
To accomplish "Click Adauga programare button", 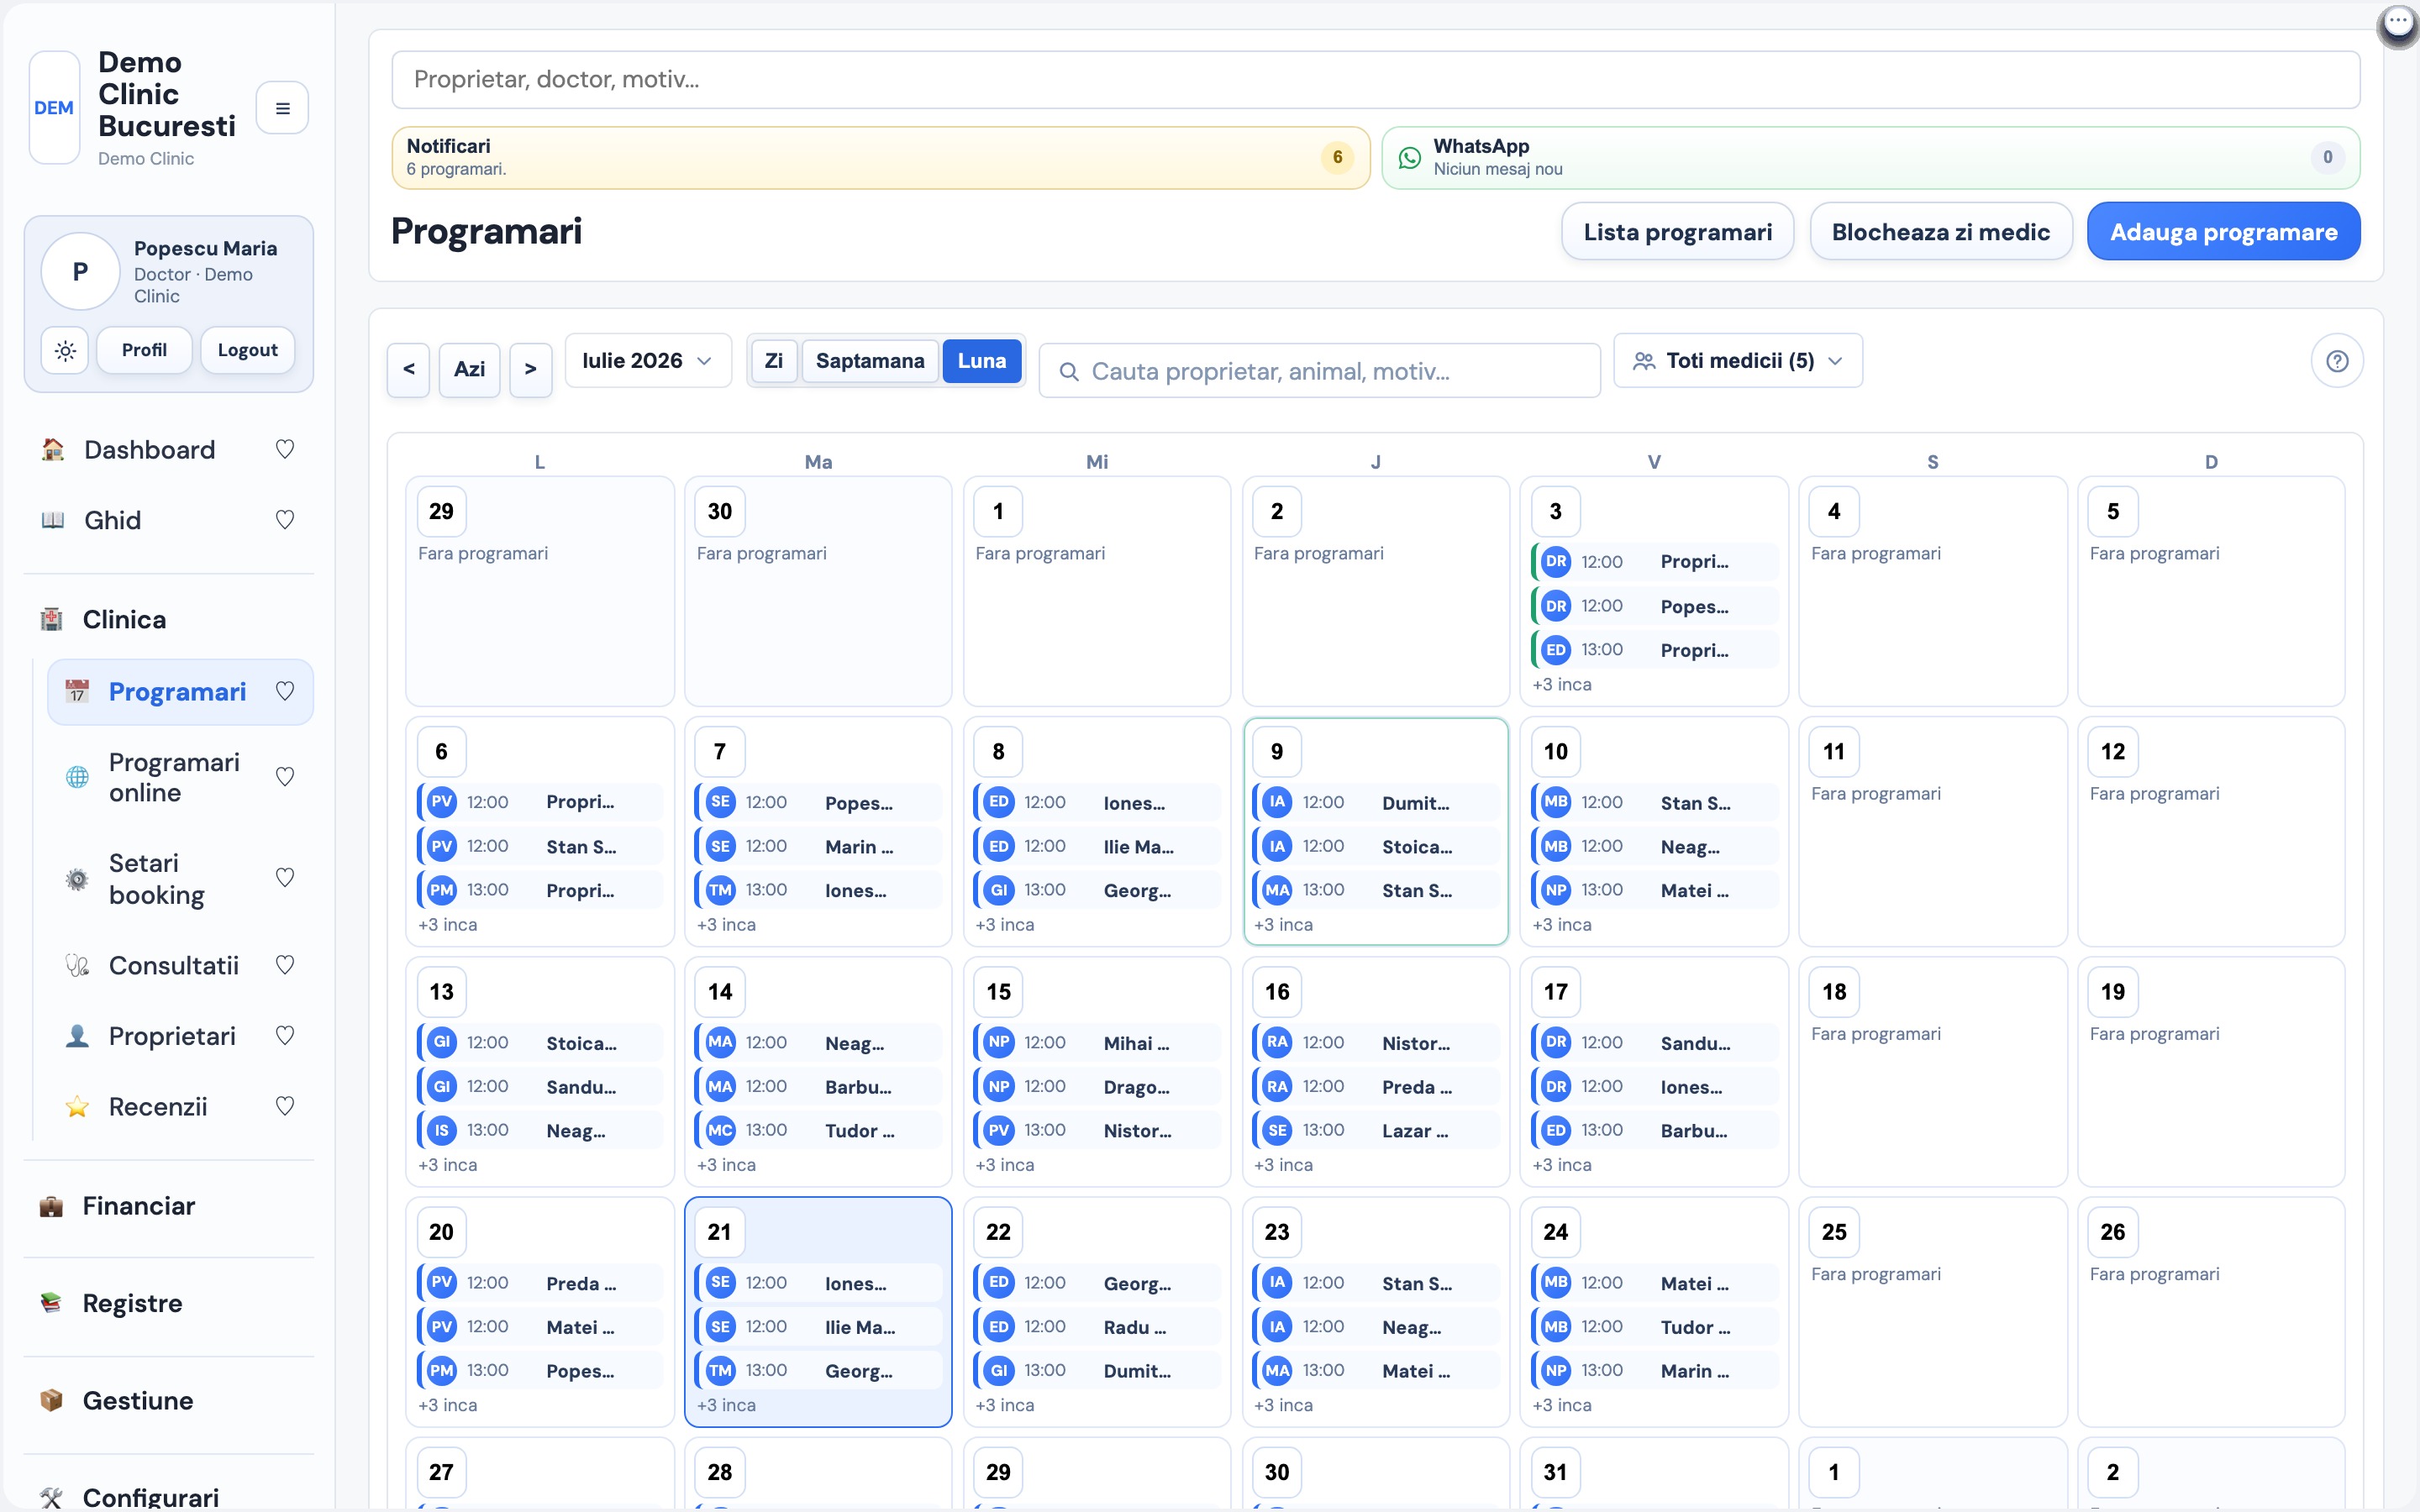I will point(2224,232).
